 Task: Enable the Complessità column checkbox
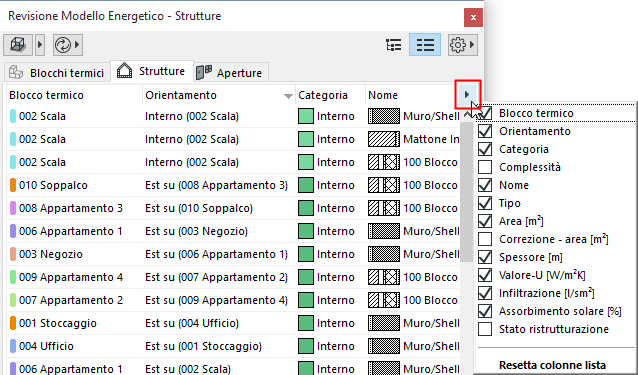pyautogui.click(x=485, y=167)
